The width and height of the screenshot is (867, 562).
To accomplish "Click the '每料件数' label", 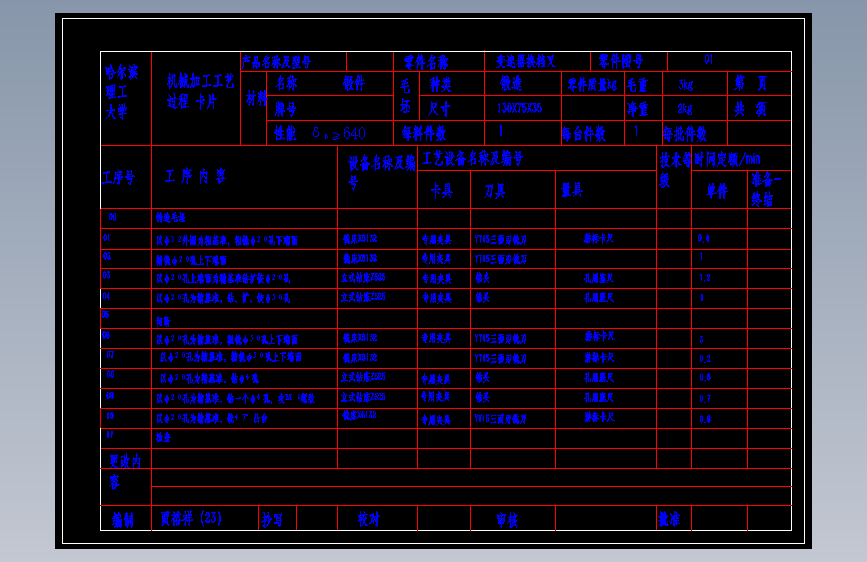I will coord(424,133).
